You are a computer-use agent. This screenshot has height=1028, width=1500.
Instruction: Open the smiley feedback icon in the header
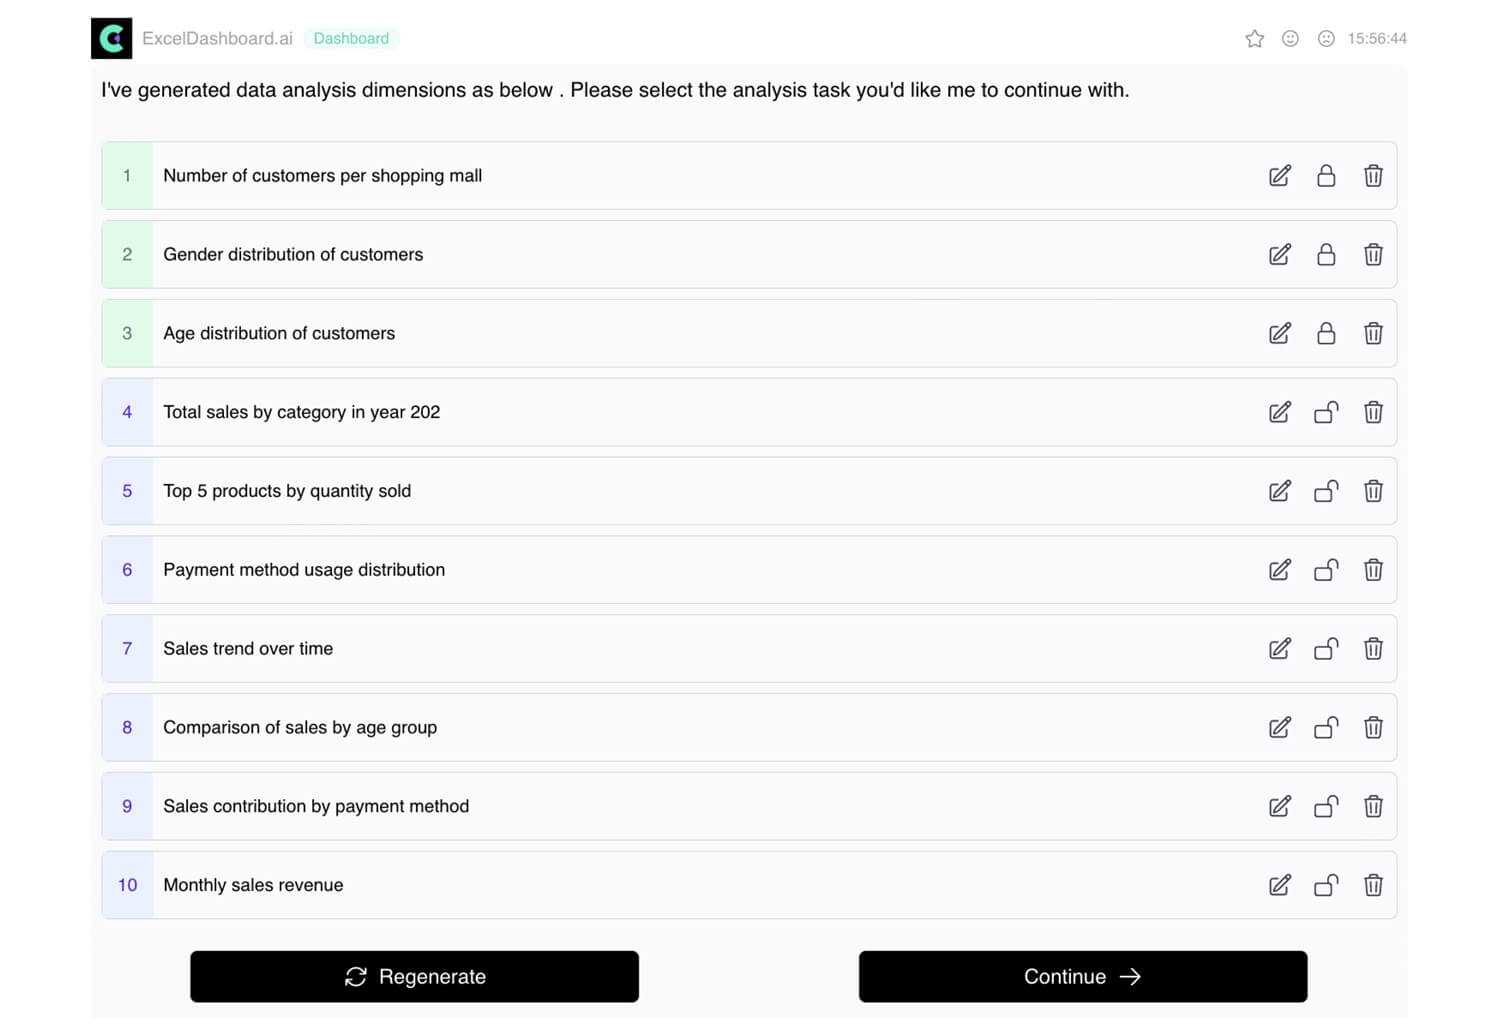click(x=1290, y=38)
